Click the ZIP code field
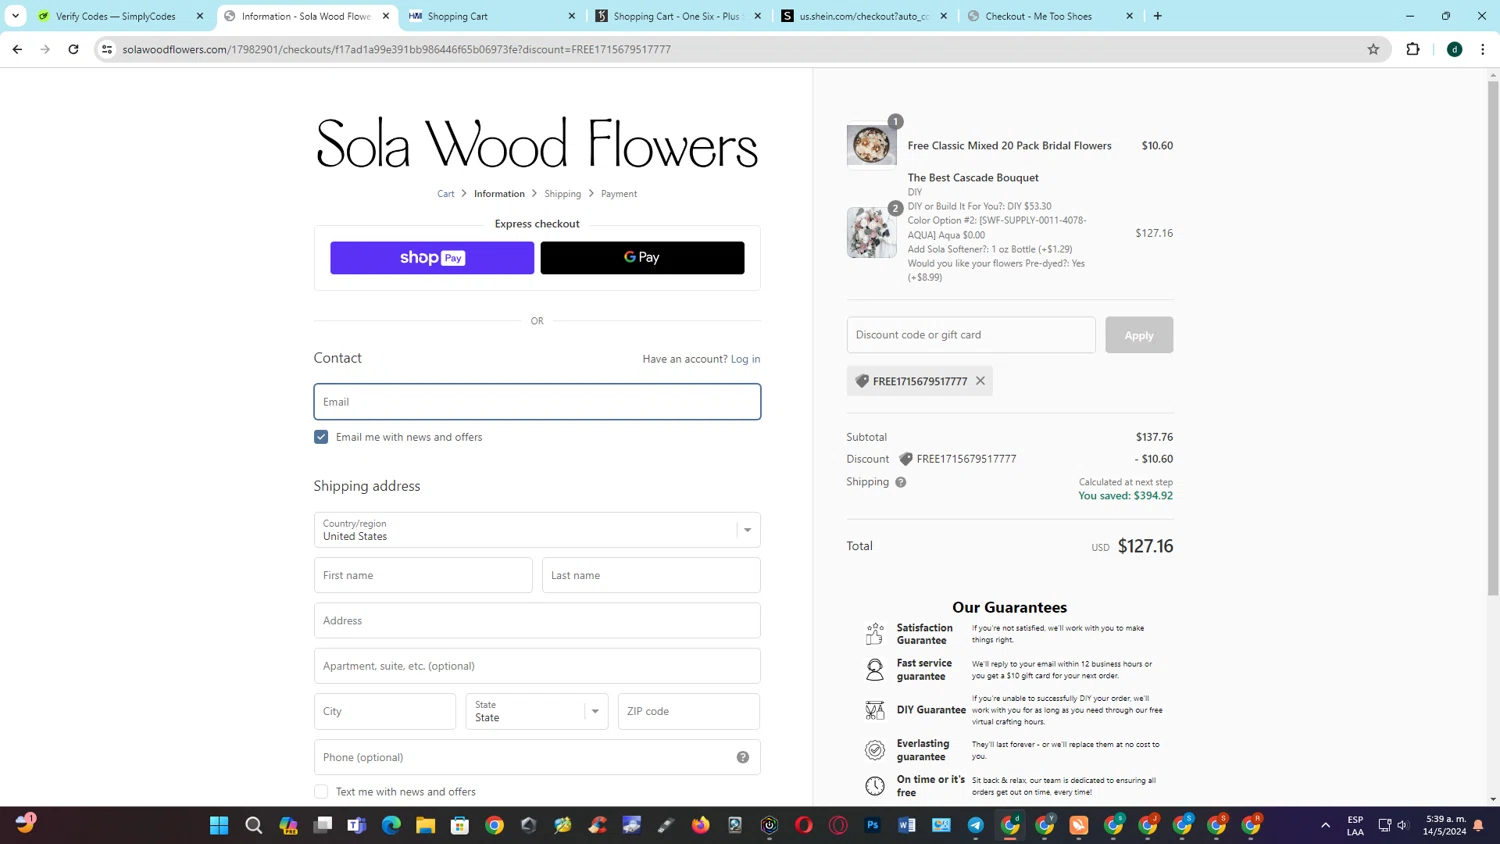 tap(689, 711)
